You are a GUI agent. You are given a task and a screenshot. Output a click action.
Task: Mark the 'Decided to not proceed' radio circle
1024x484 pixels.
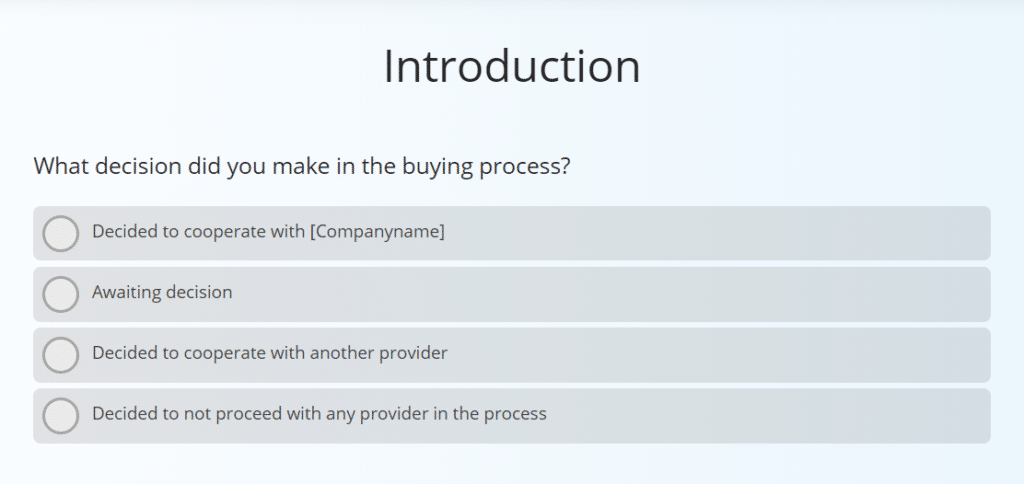click(x=61, y=415)
